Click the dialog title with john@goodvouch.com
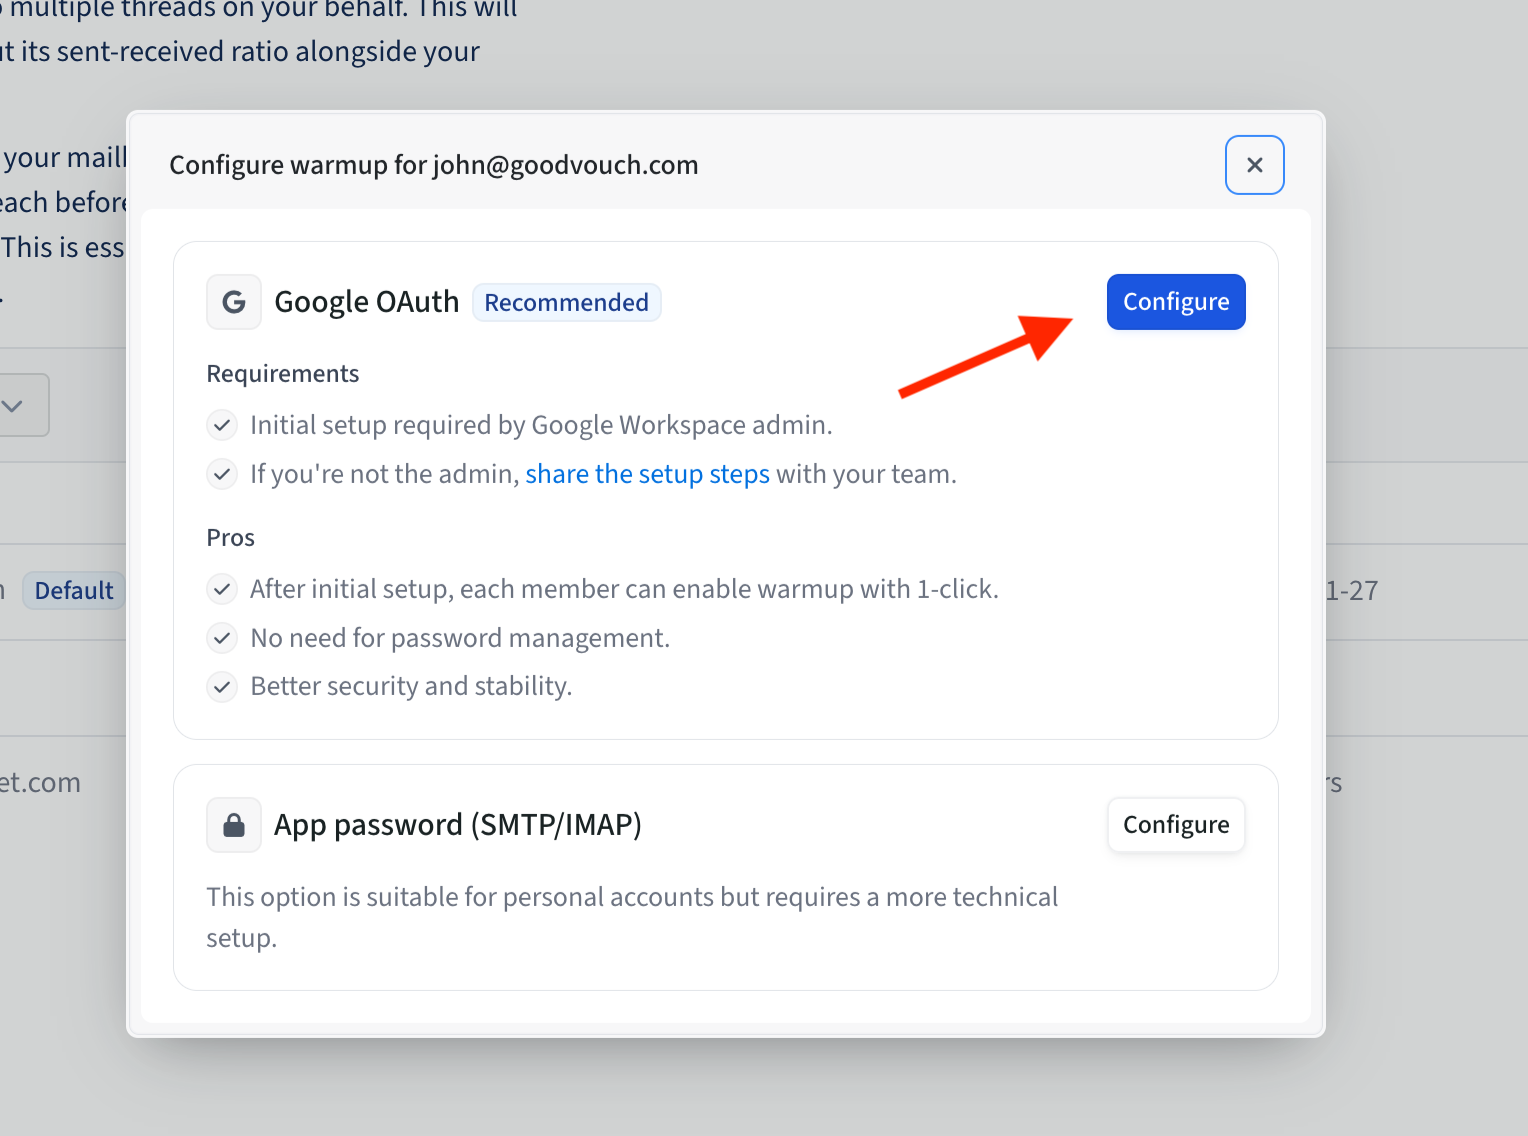This screenshot has height=1136, width=1528. point(433,165)
